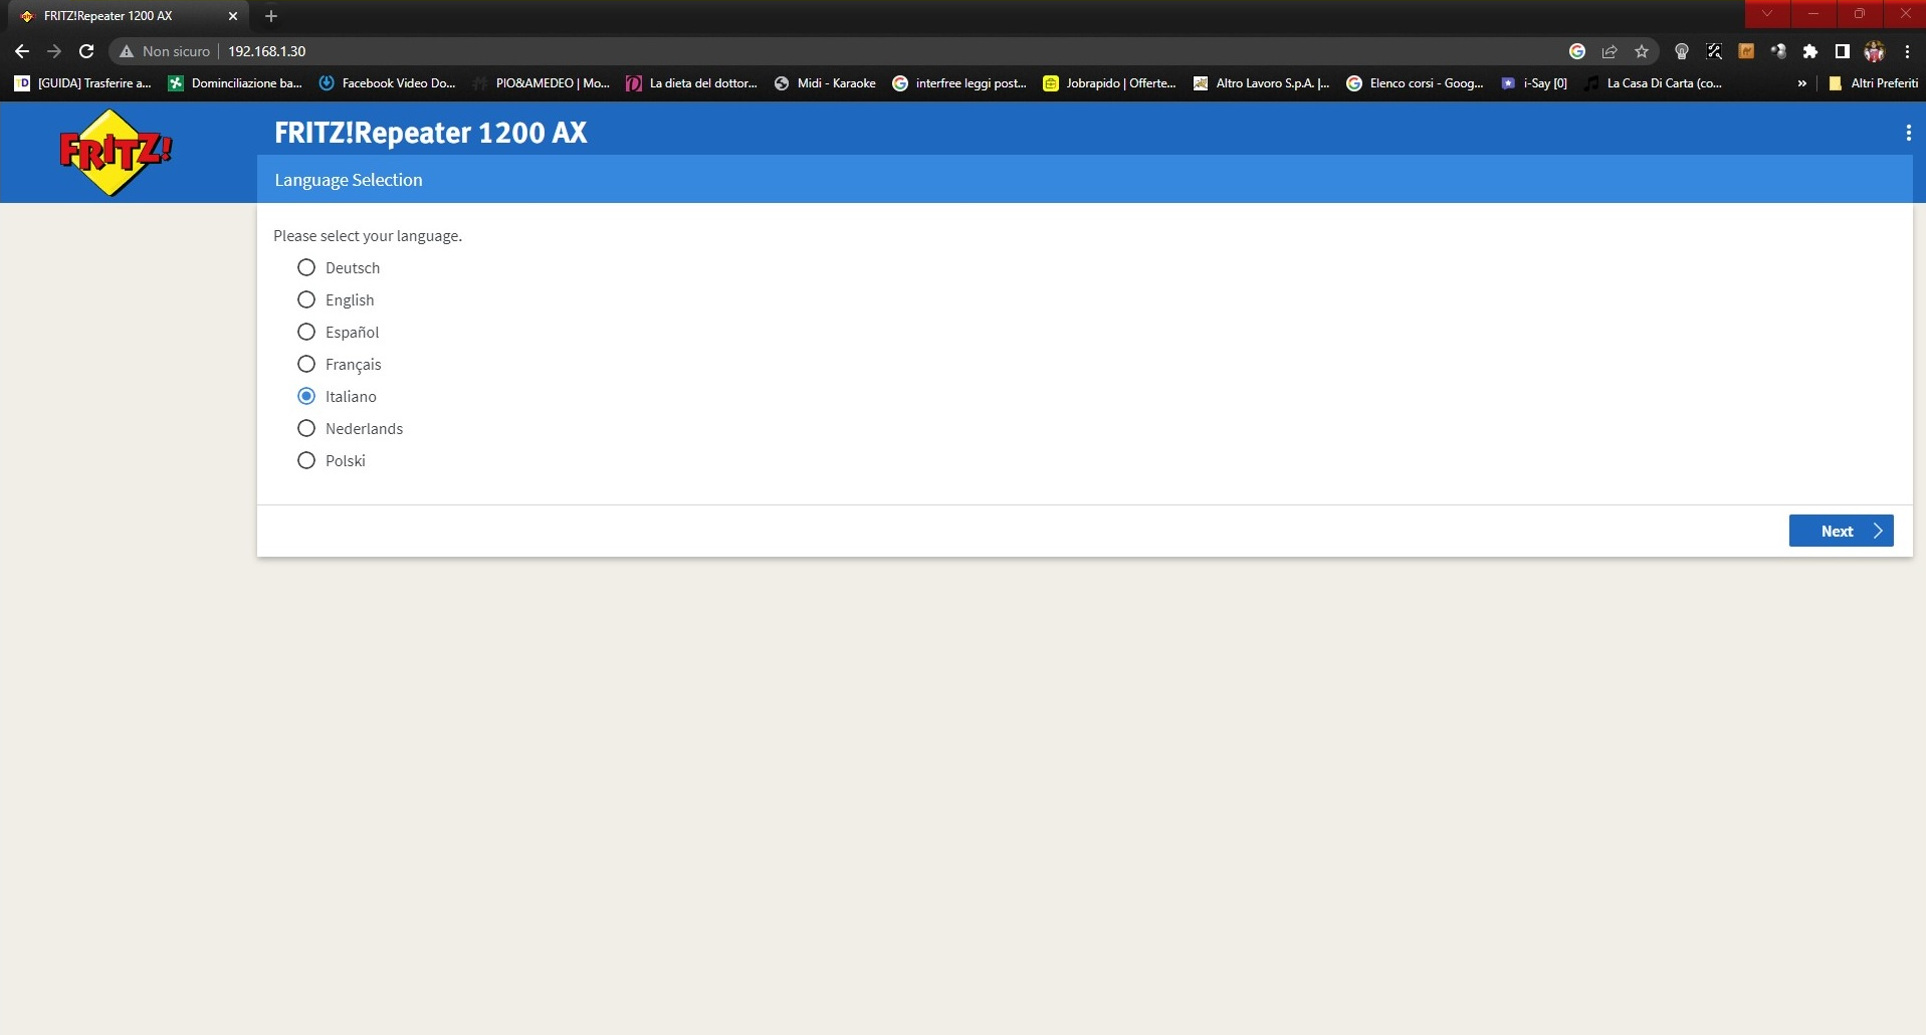Screen dimensions: 1926x1035
Task: Open the interfree leggi post... bookmark
Action: [960, 83]
